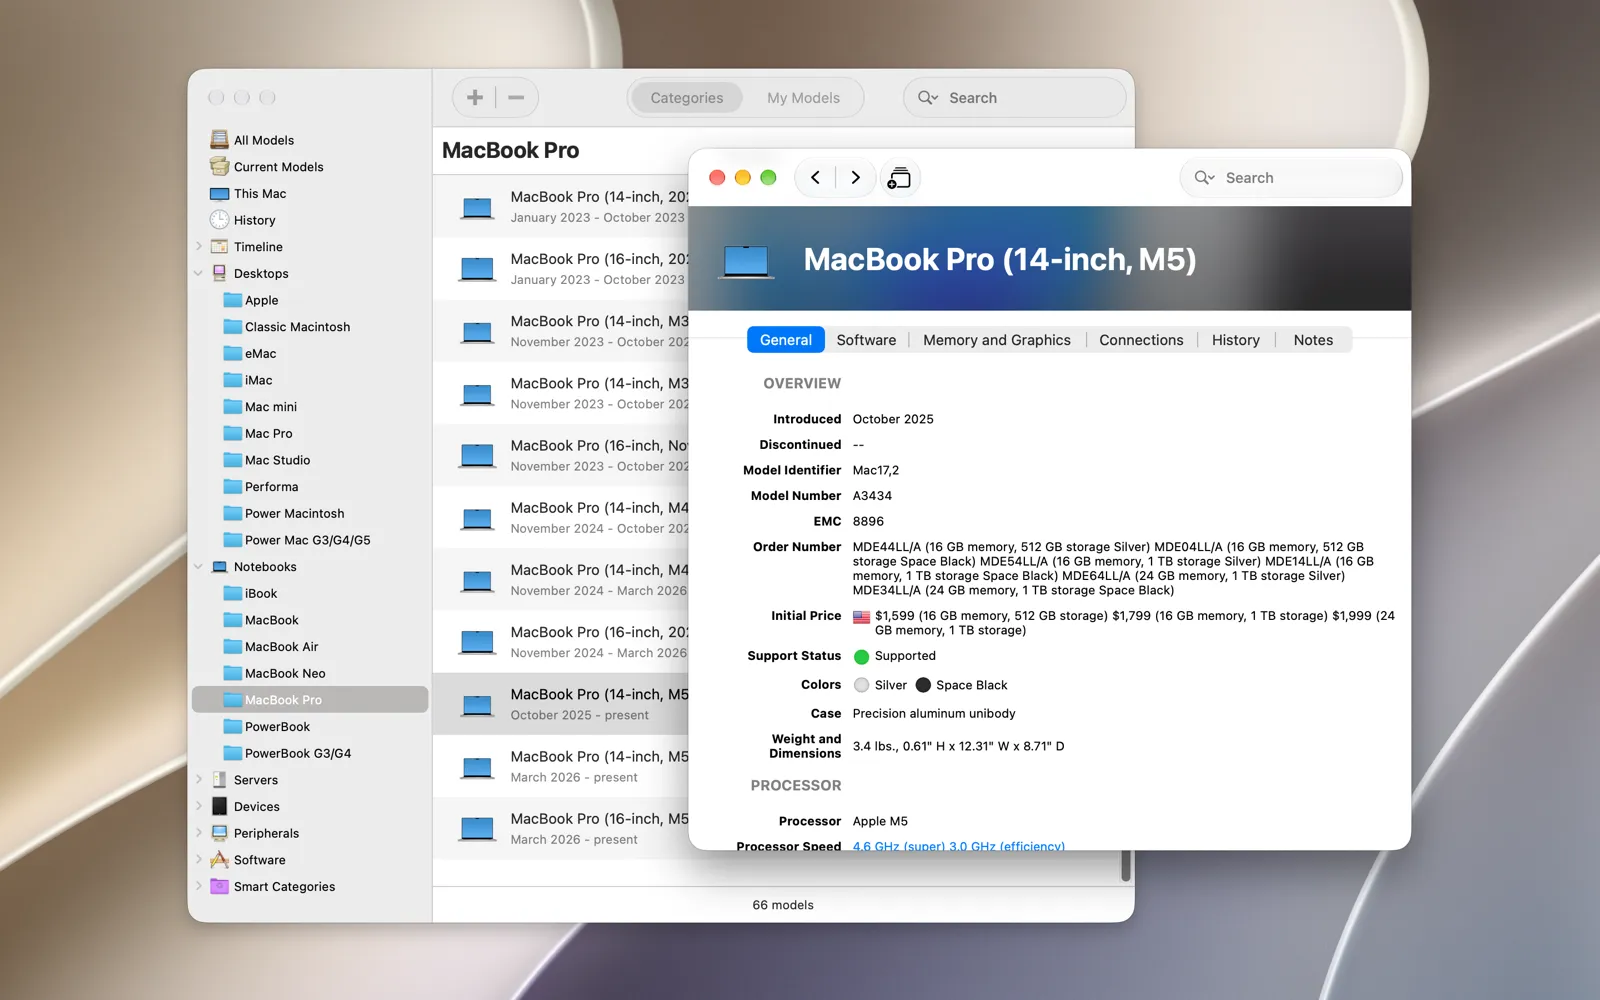
Task: Open the PowerBook G3/G4 folder
Action: (x=287, y=753)
